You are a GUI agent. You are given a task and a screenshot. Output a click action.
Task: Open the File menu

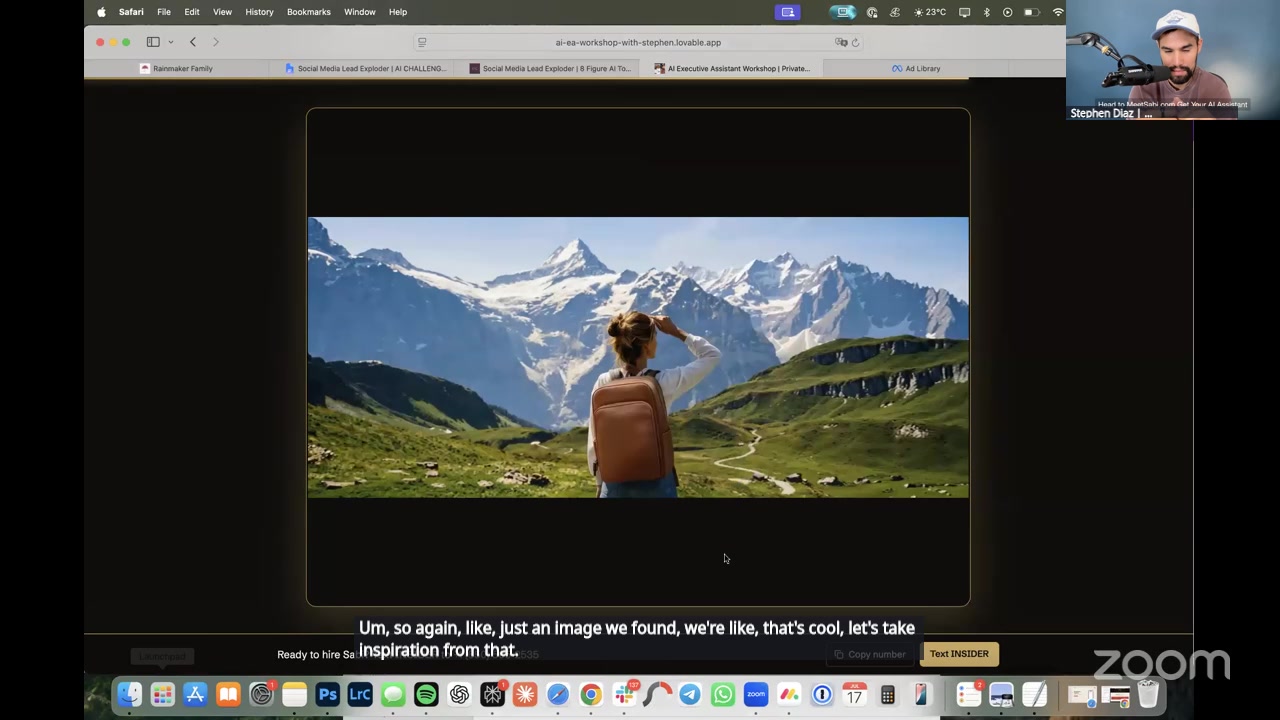pyautogui.click(x=164, y=12)
